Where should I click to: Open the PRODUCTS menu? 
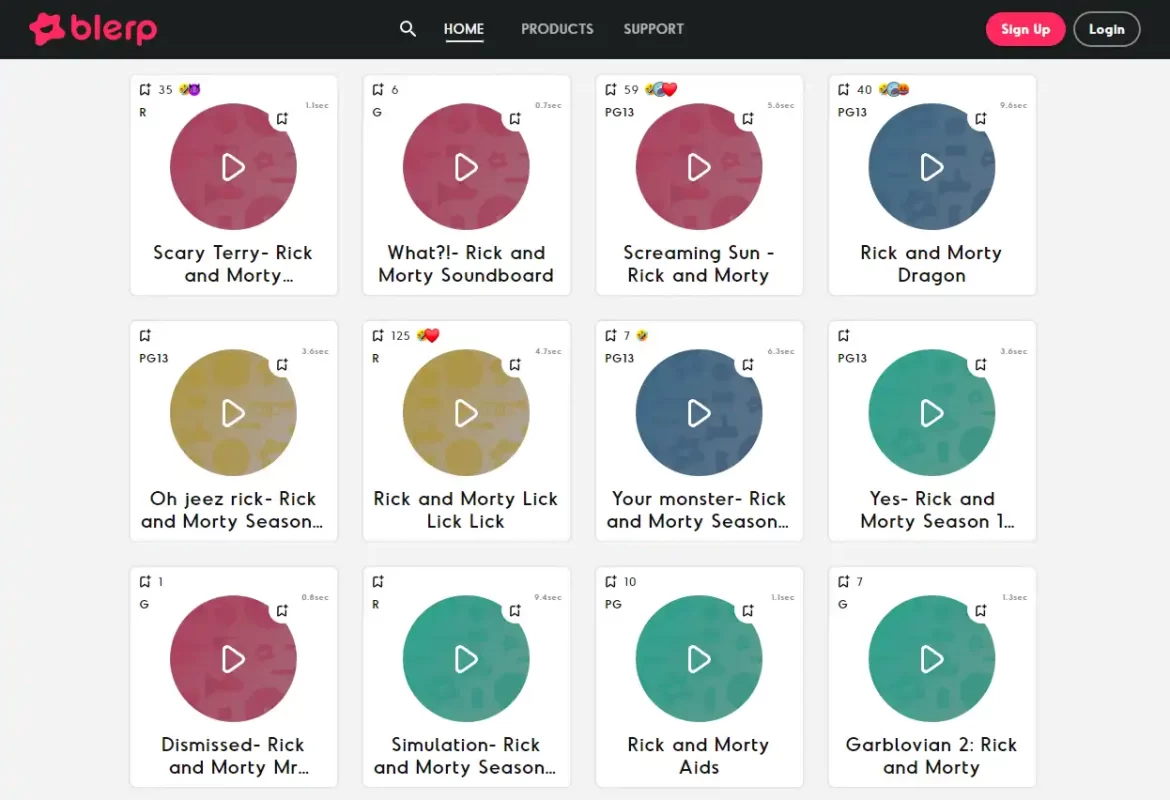(x=557, y=29)
